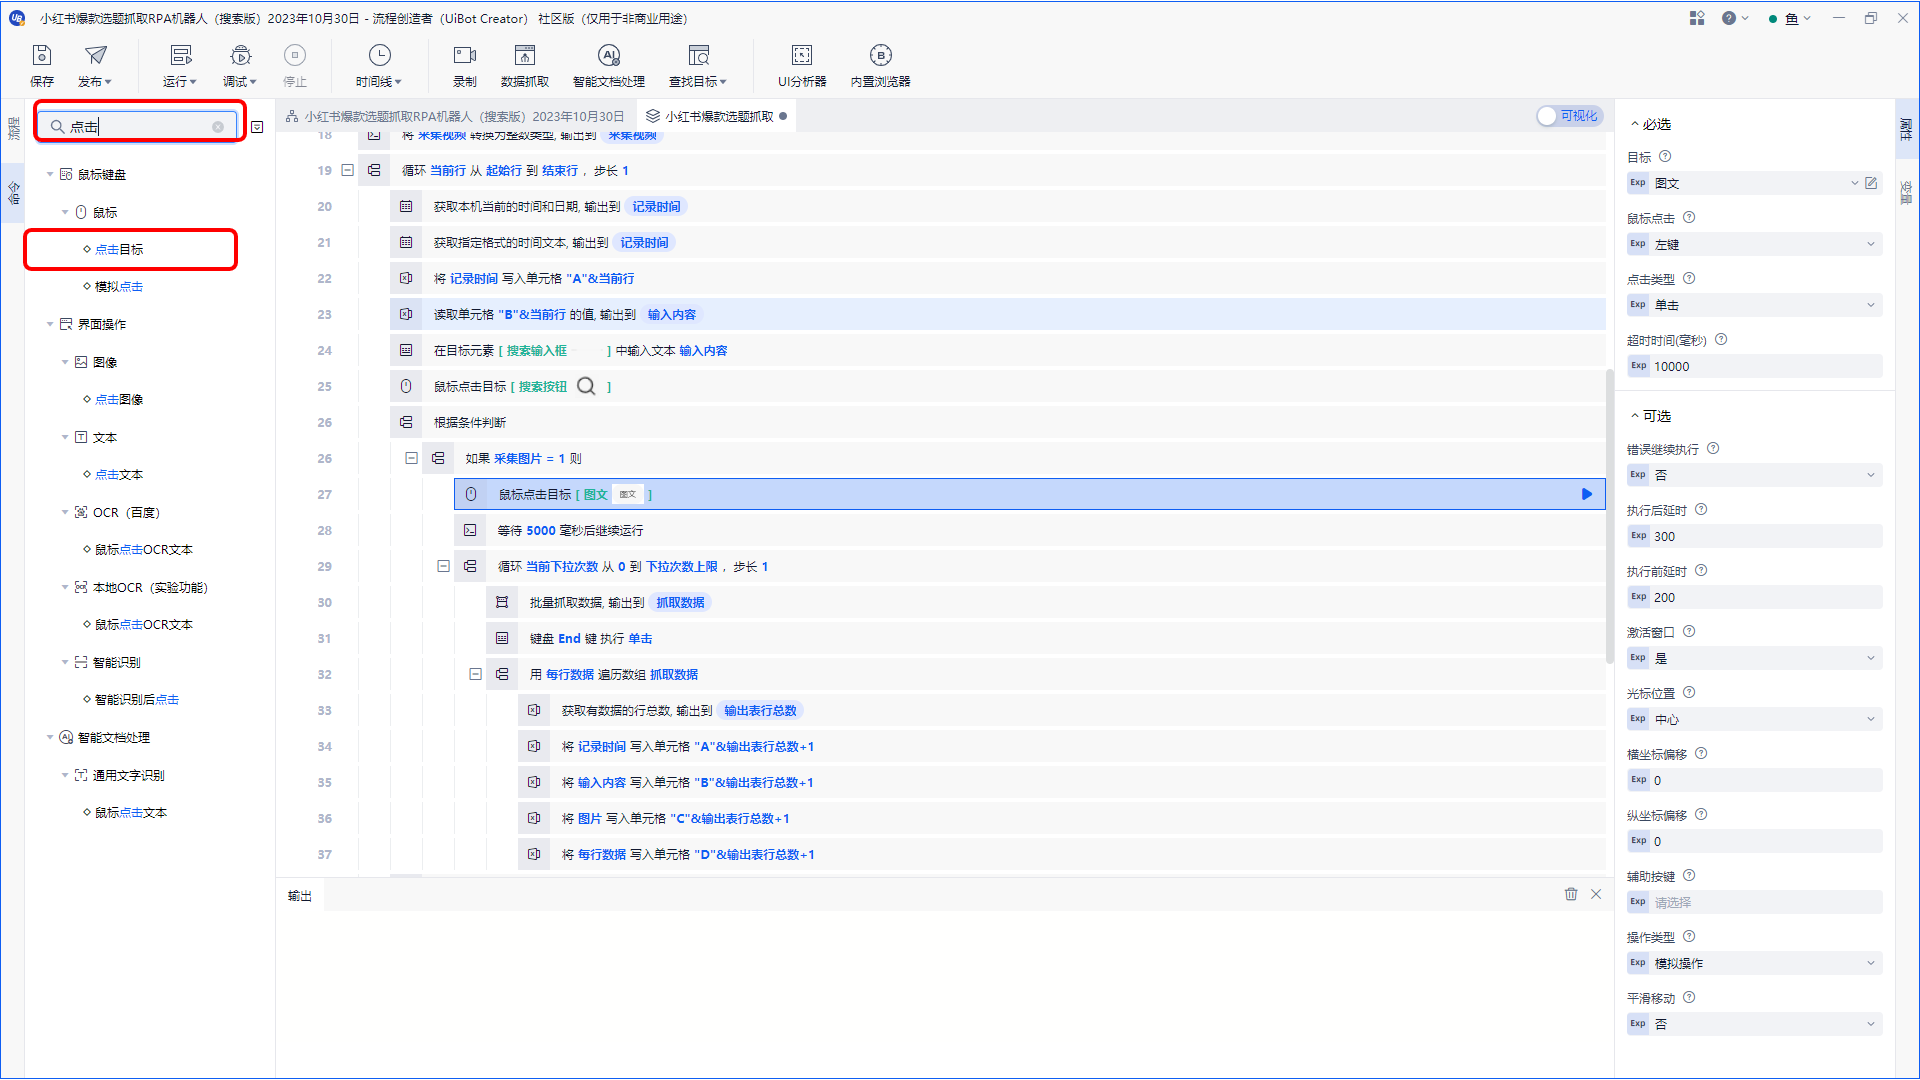Switch to the RPA机器人(搜索版) flow tab
The height and width of the screenshot is (1080, 1920).
(456, 116)
